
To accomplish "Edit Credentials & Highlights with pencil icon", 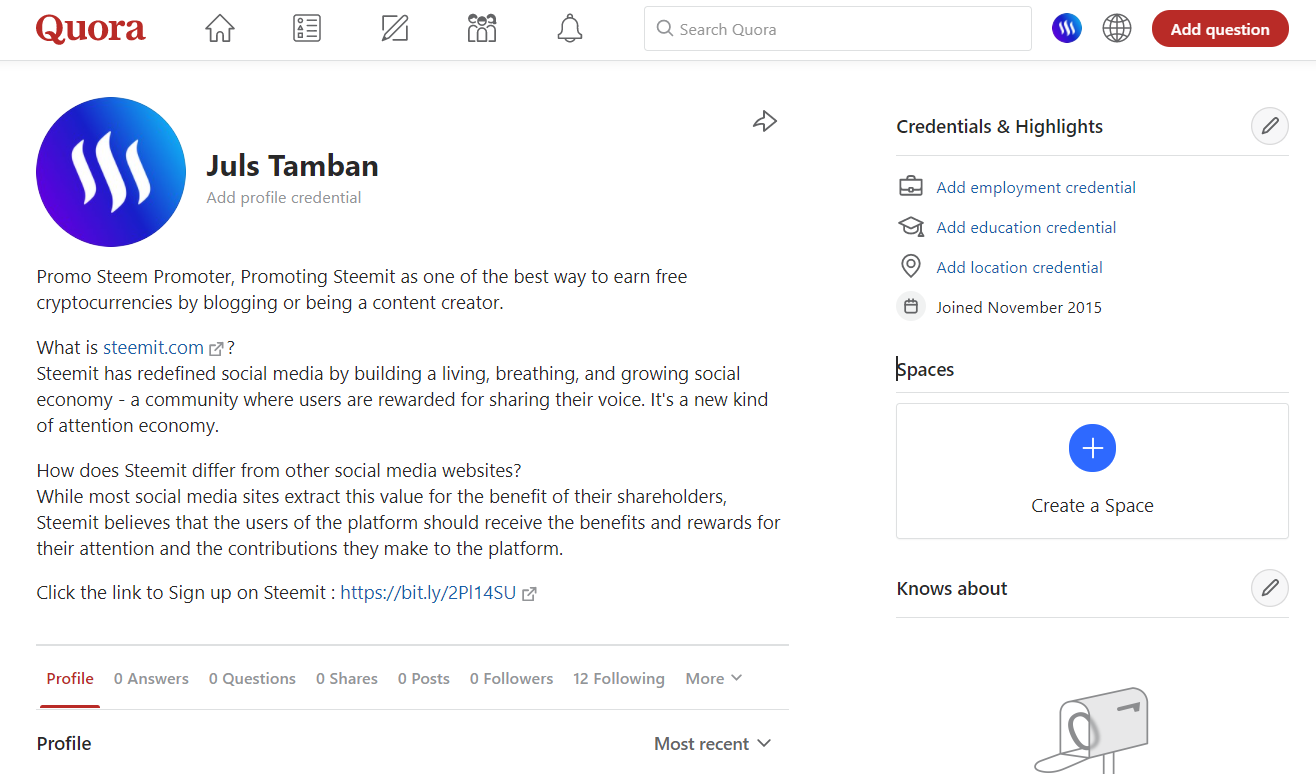I will tap(1270, 127).
